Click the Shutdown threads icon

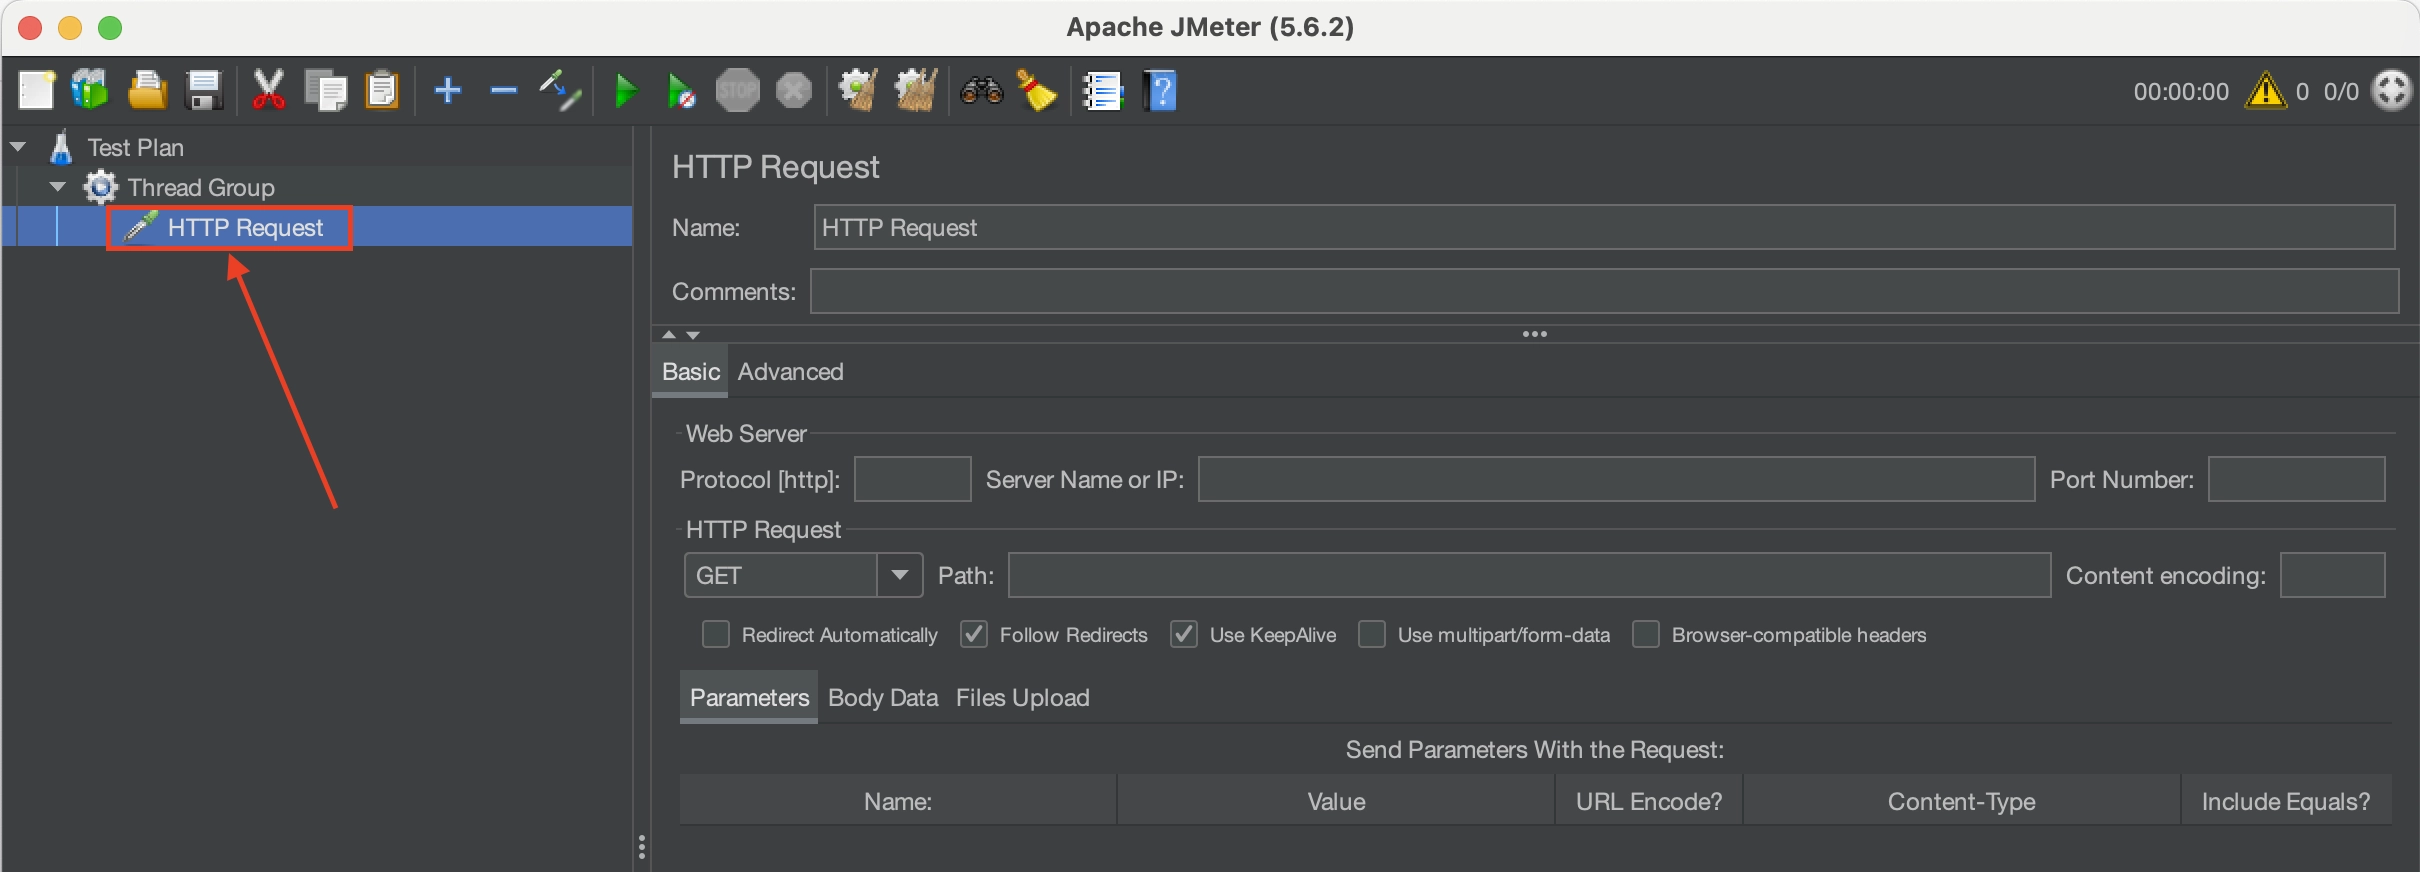(x=794, y=91)
